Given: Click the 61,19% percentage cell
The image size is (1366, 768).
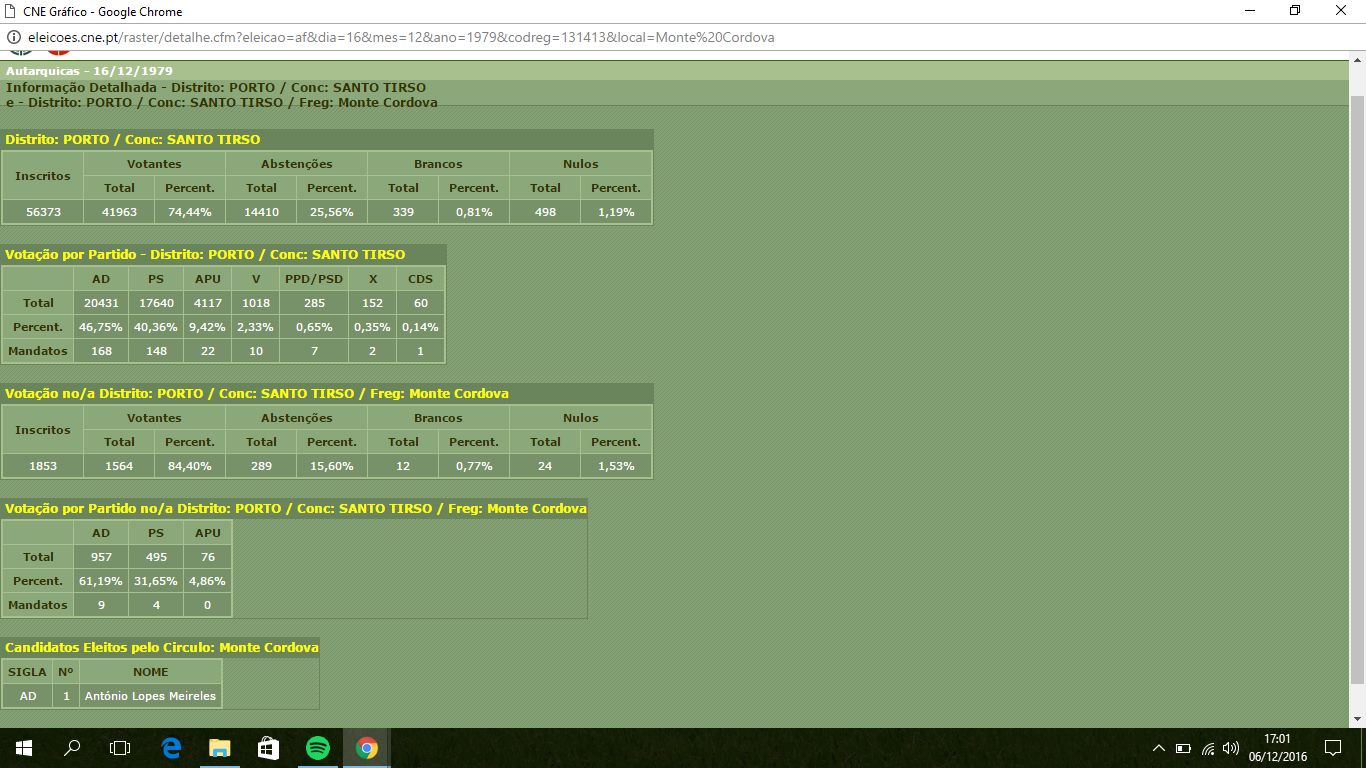Looking at the screenshot, I should tap(101, 581).
